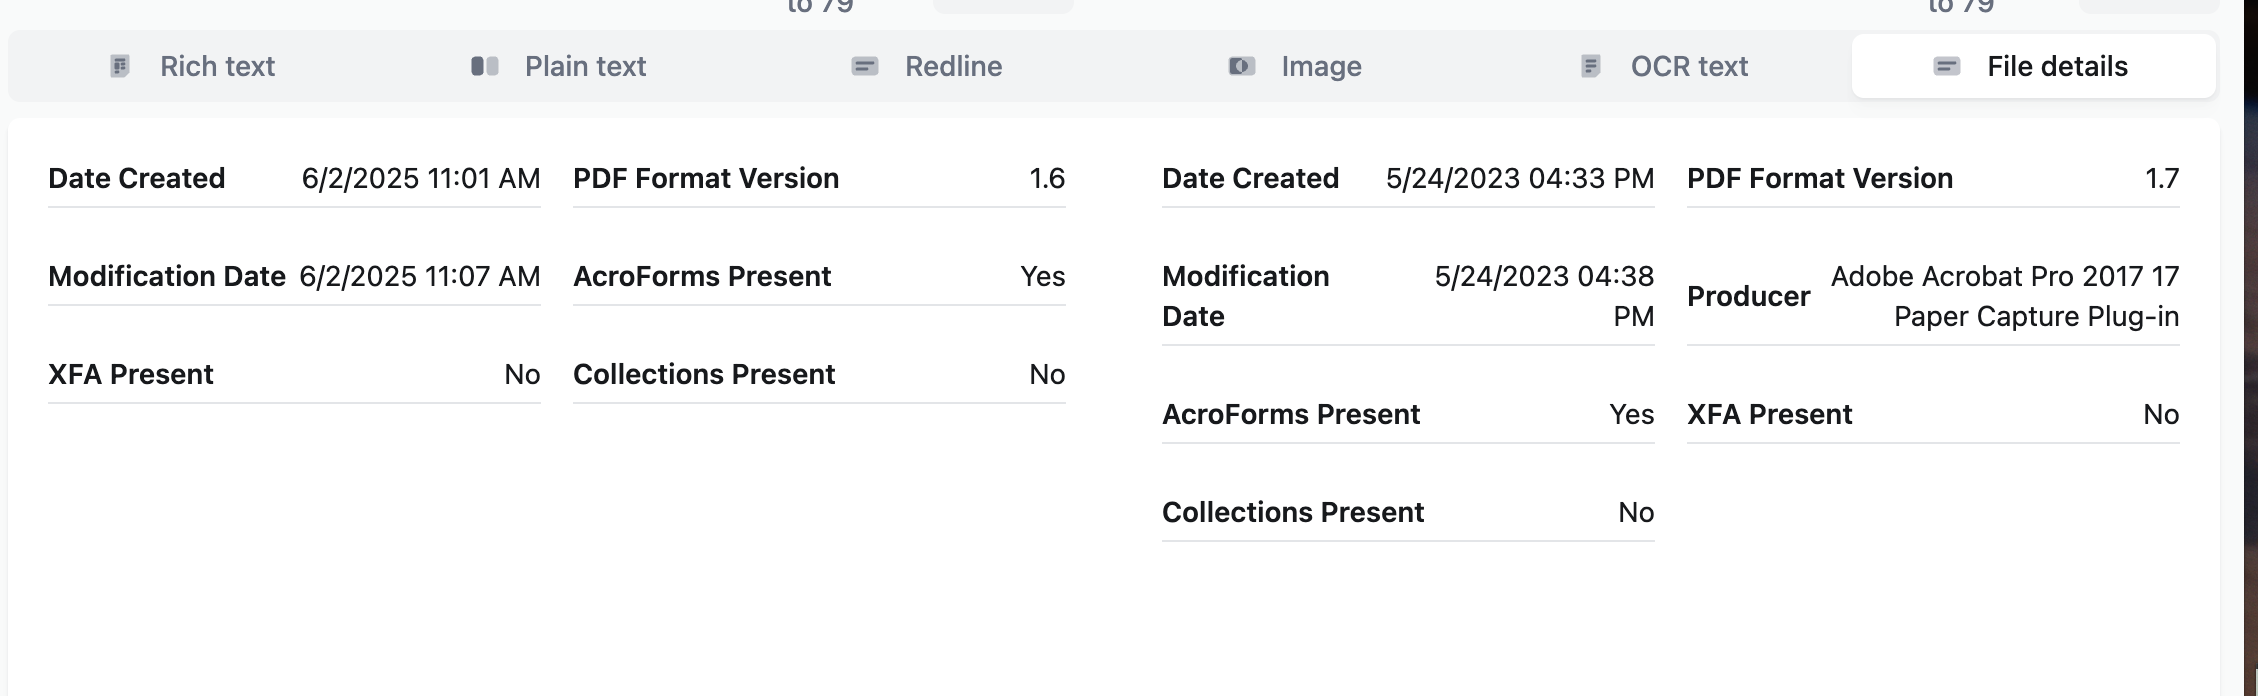Switch to the Rich text tab
This screenshot has width=2258, height=696.
217,67
